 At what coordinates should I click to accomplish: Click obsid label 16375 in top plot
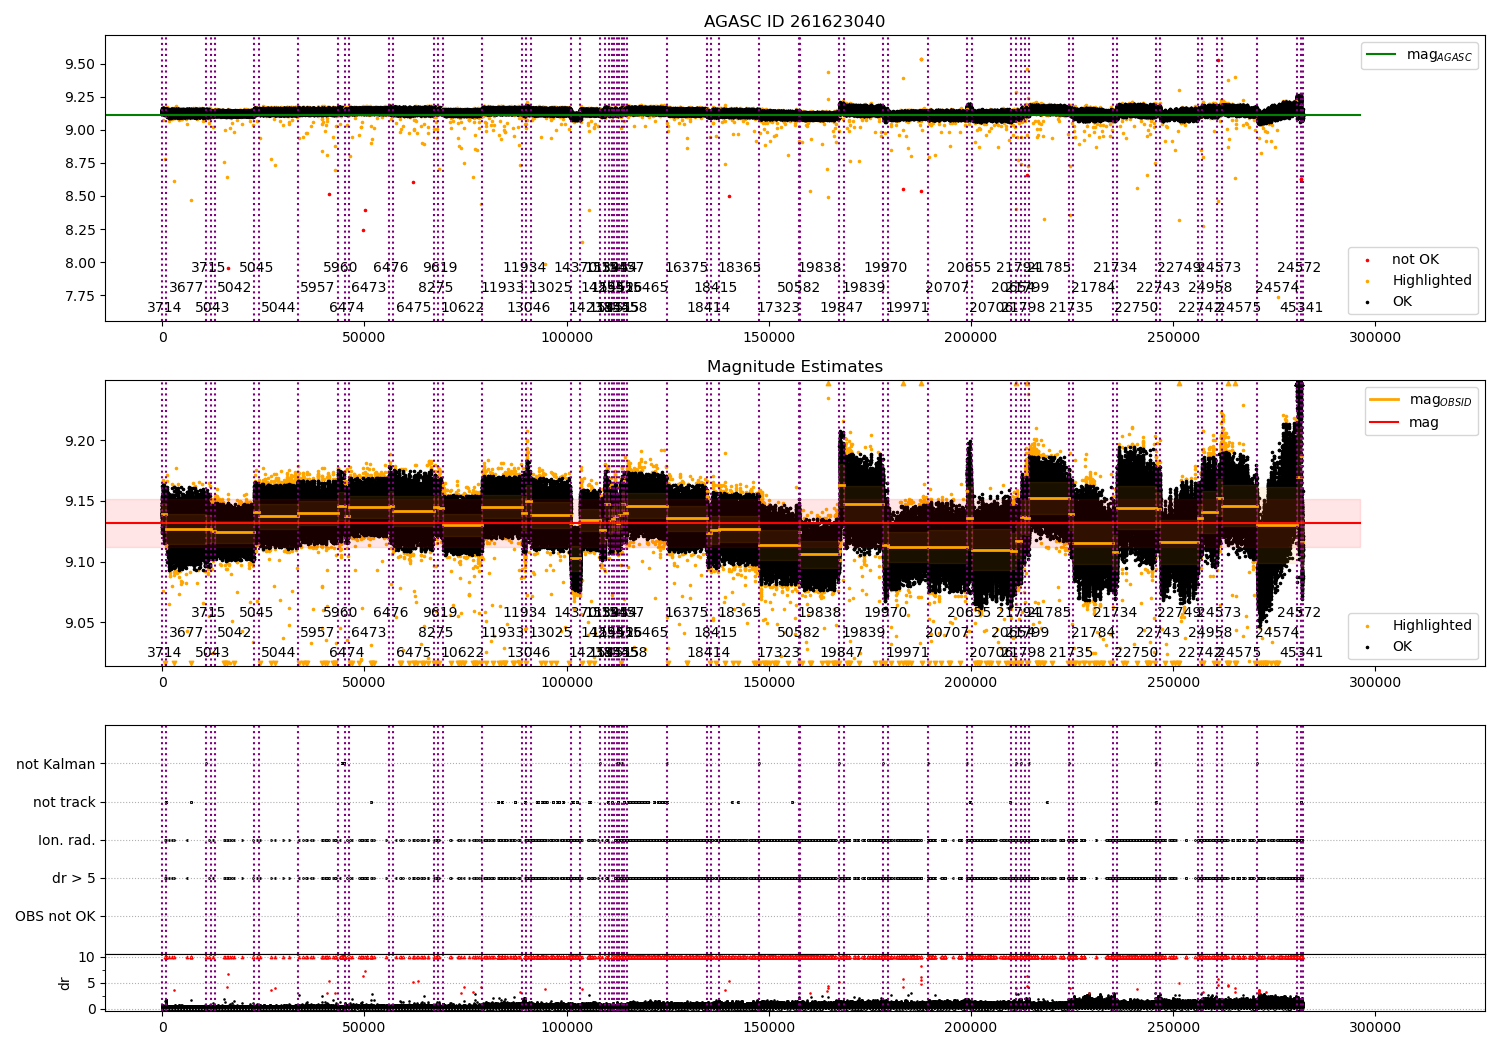coord(687,267)
